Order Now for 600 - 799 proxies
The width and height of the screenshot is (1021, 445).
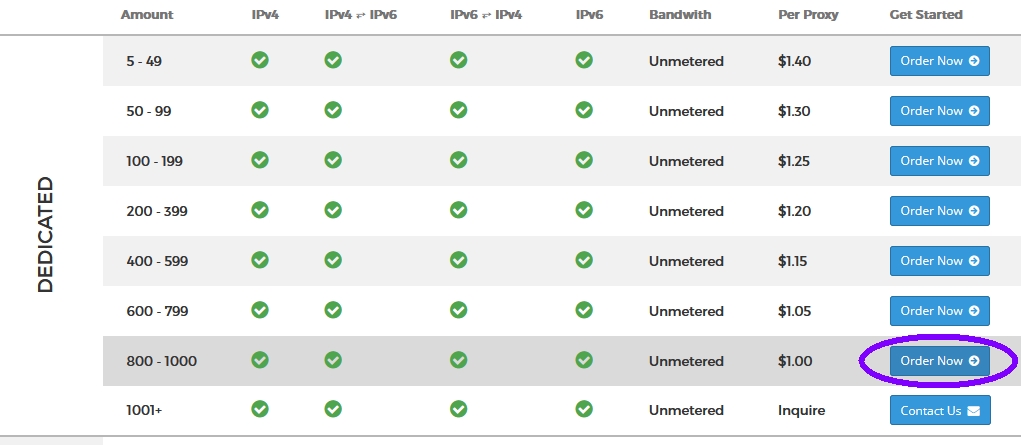[x=940, y=311]
